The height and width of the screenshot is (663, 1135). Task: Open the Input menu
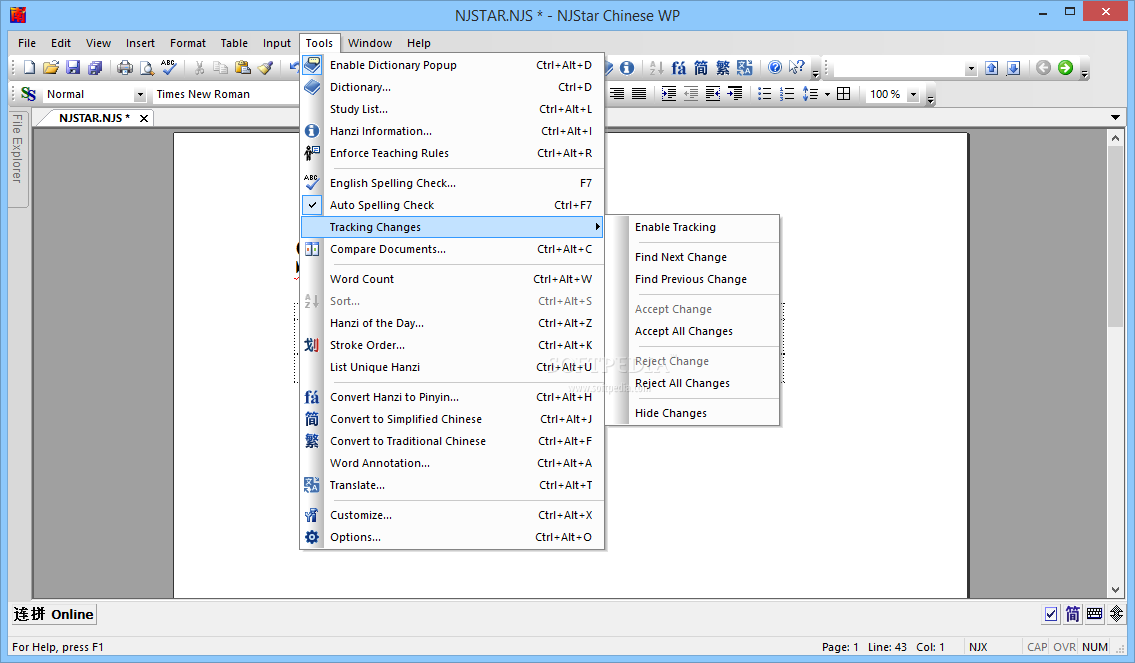pyautogui.click(x=277, y=43)
